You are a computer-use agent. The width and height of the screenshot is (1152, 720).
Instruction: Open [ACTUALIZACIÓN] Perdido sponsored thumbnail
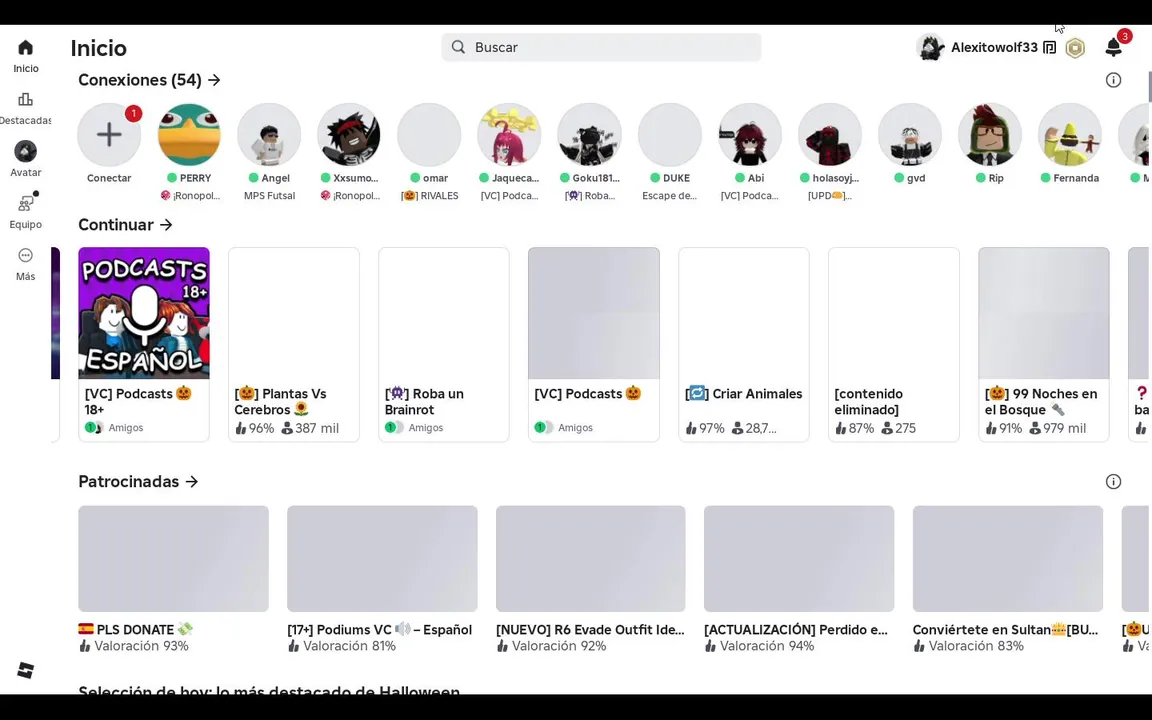(x=799, y=558)
